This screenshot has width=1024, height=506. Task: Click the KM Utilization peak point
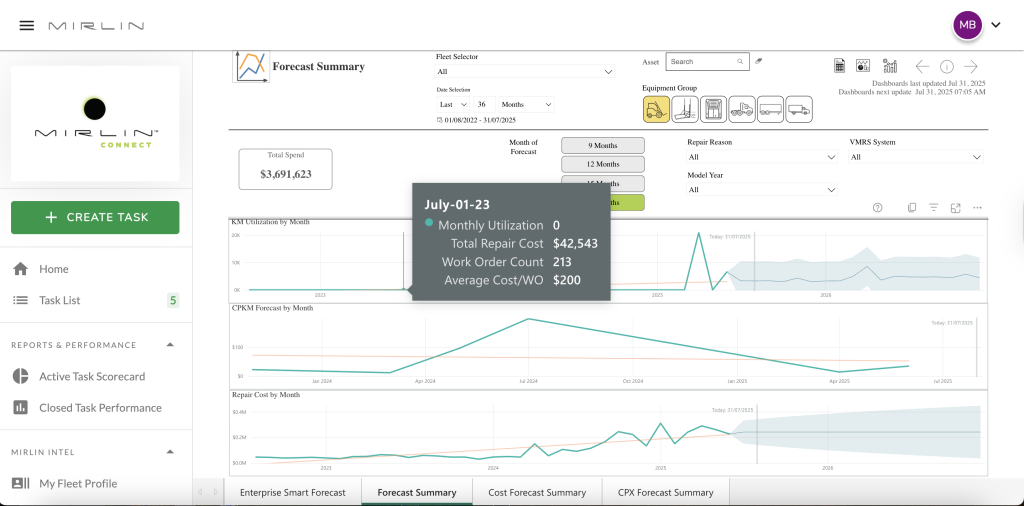[x=699, y=232]
